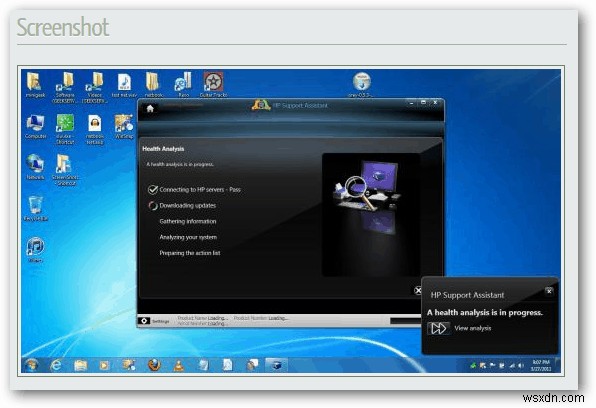Click the bold popup message 'A health analysis is in progress.'
The image size is (596, 408).
click(x=485, y=313)
